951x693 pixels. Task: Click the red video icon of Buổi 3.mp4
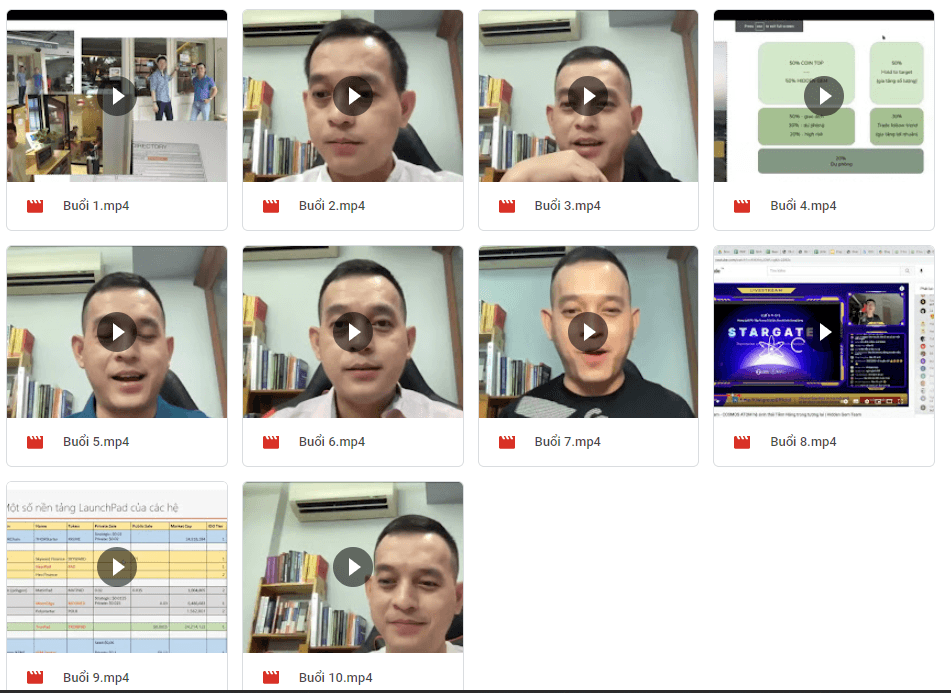pyautogui.click(x=507, y=206)
